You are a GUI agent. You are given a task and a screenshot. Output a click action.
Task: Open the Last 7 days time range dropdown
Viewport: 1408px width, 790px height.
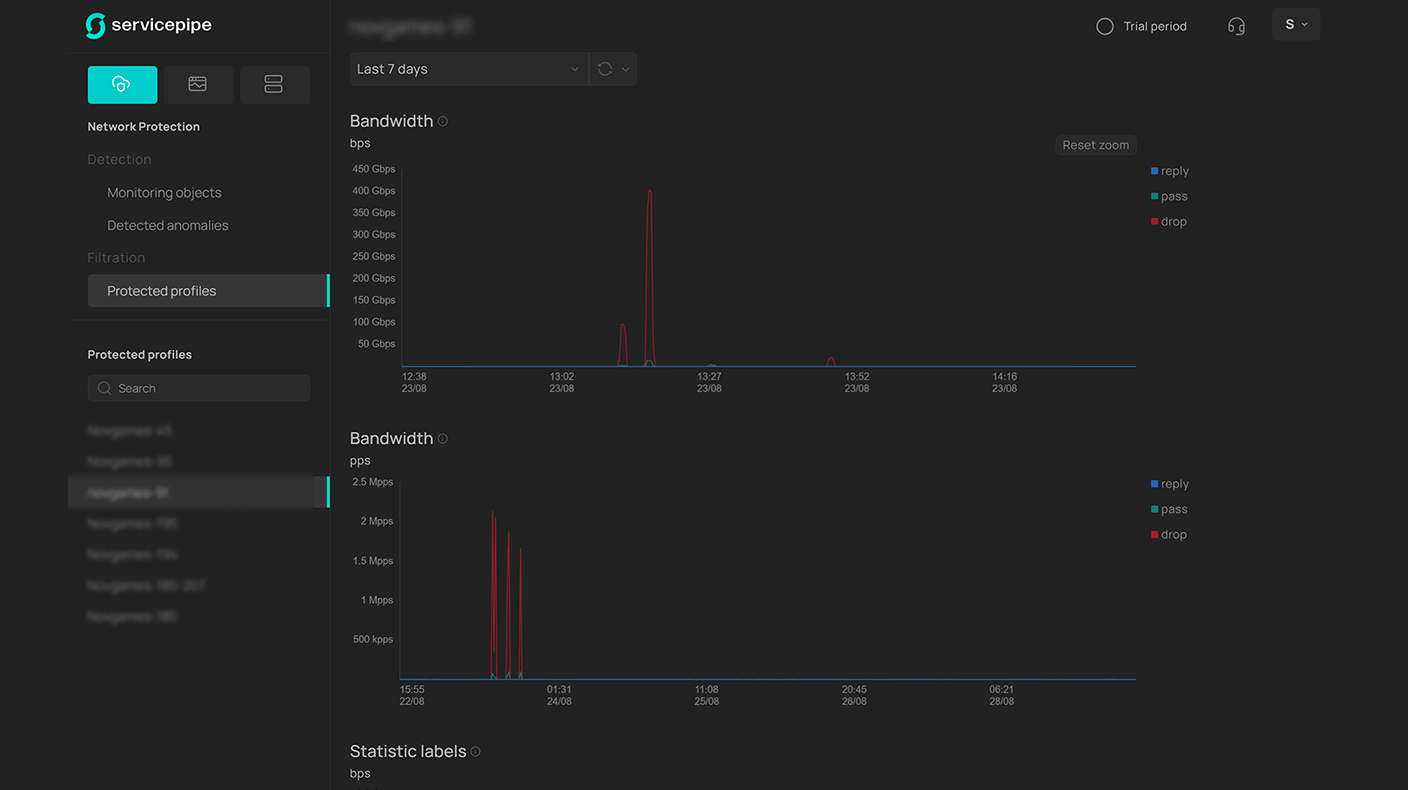point(467,69)
